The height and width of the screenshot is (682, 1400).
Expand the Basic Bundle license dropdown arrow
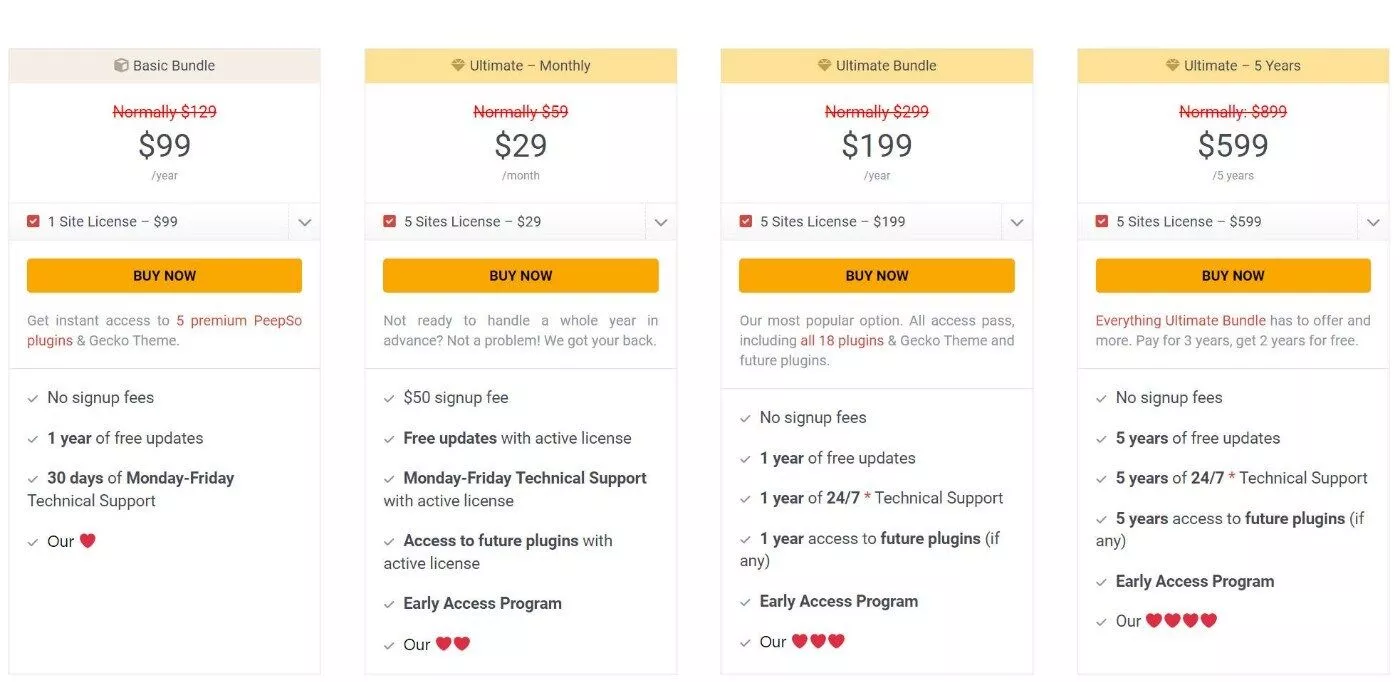pos(305,222)
